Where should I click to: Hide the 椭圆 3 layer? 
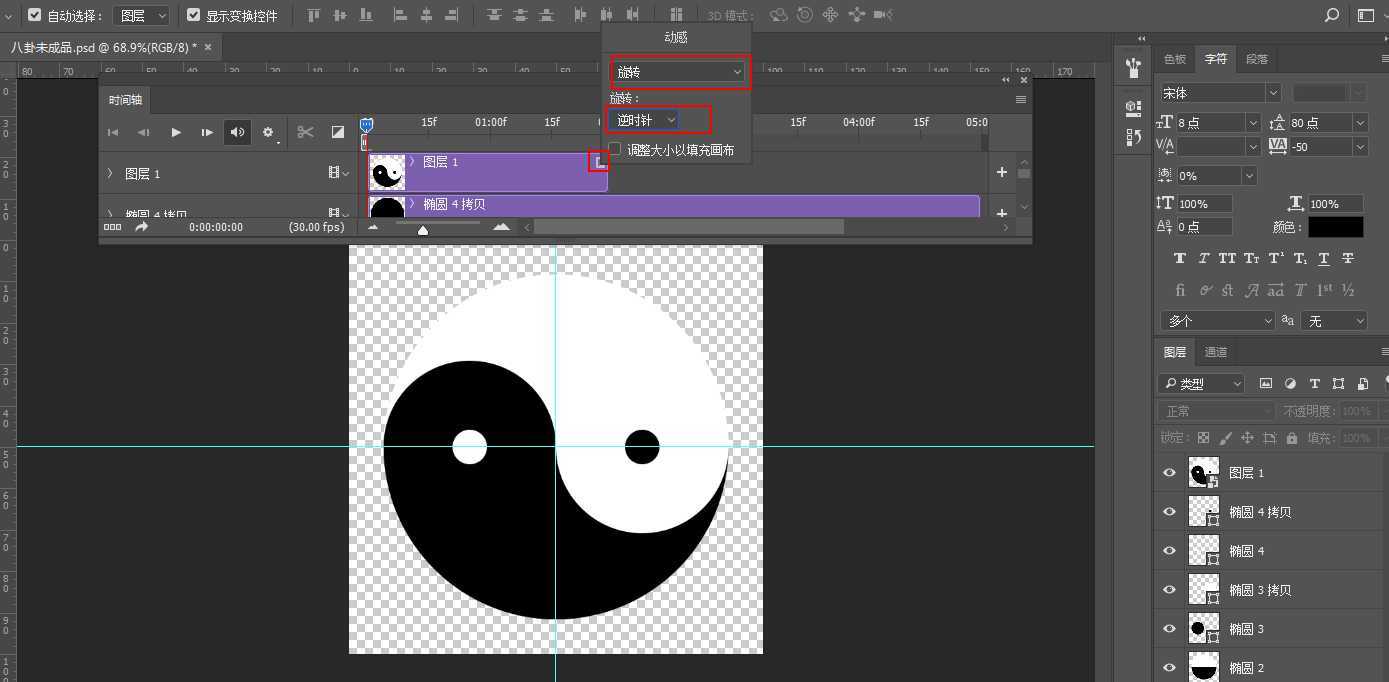pos(1169,629)
